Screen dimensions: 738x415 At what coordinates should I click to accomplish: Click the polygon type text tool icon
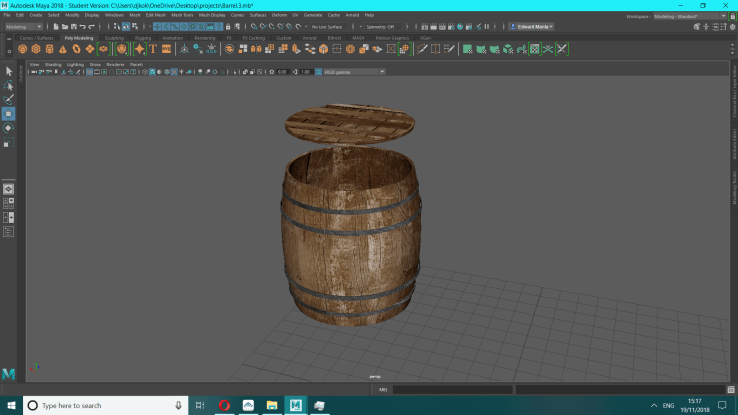pos(153,48)
